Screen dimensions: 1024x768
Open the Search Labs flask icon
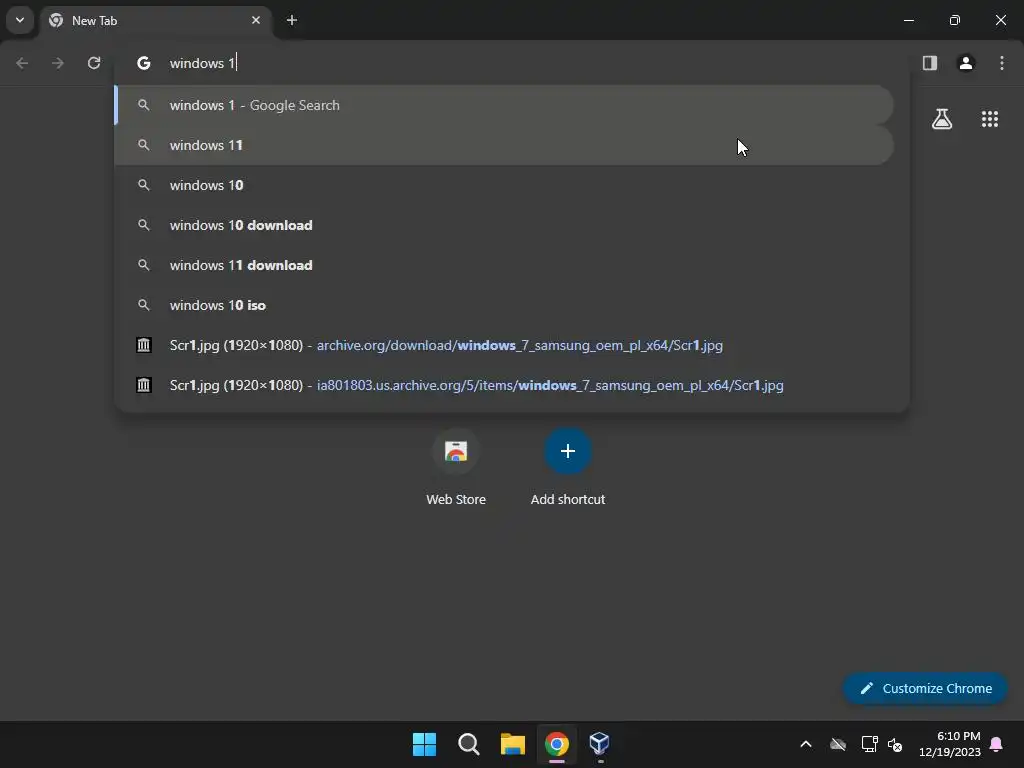(x=942, y=119)
